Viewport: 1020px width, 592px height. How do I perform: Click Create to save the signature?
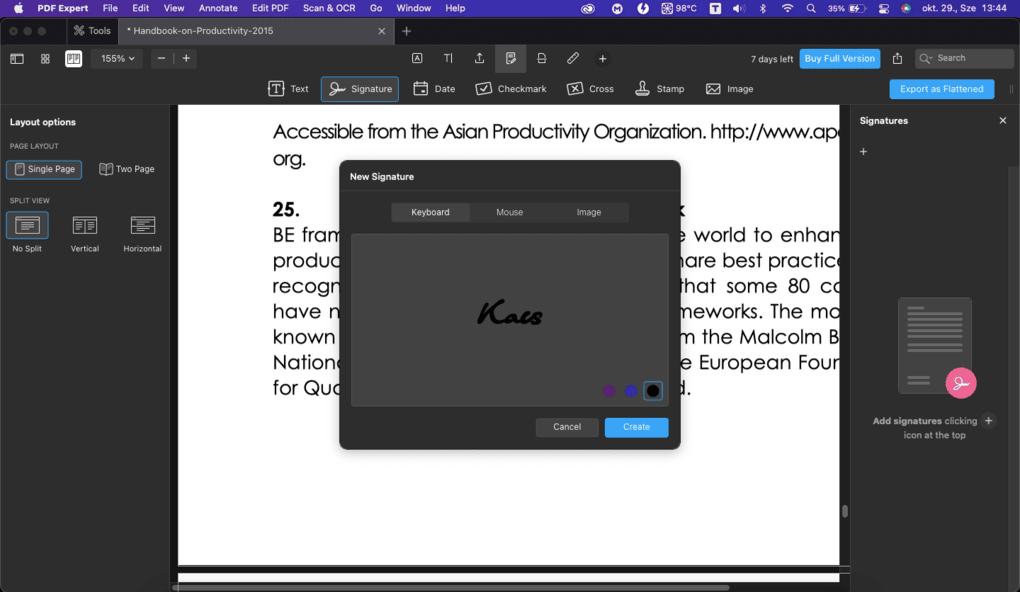pyautogui.click(x=636, y=426)
